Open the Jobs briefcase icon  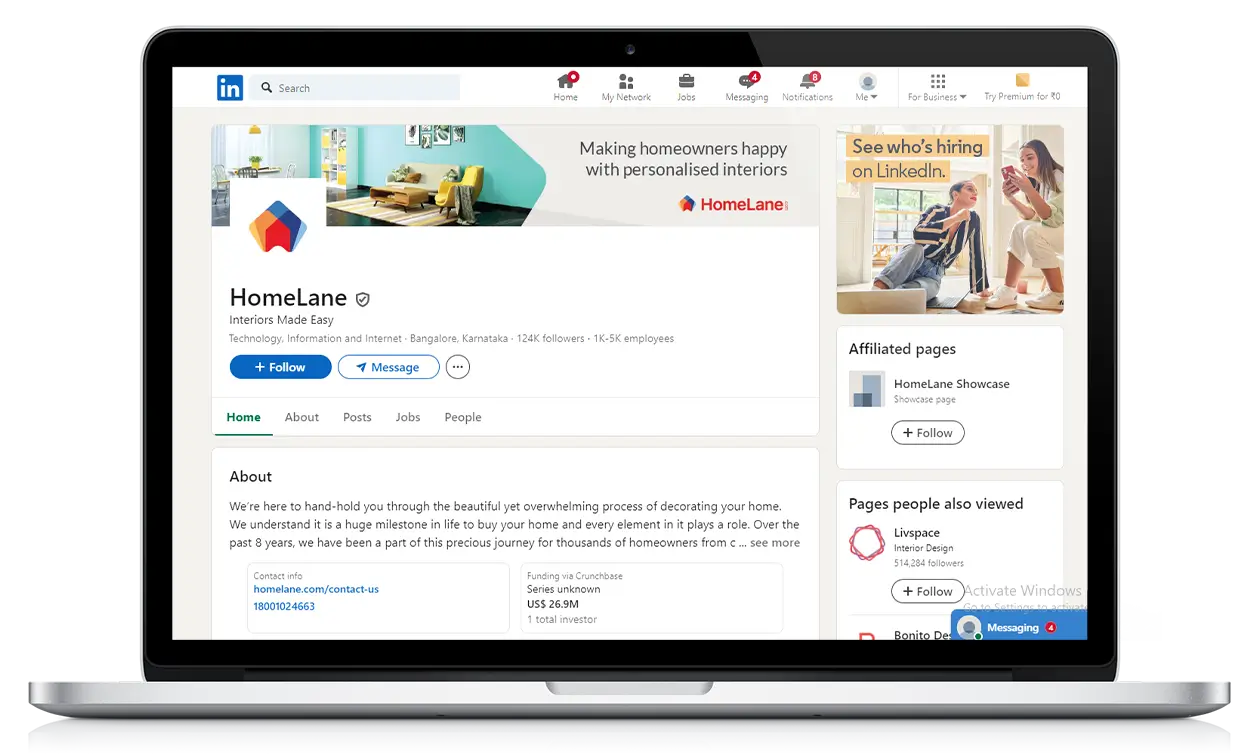(686, 82)
